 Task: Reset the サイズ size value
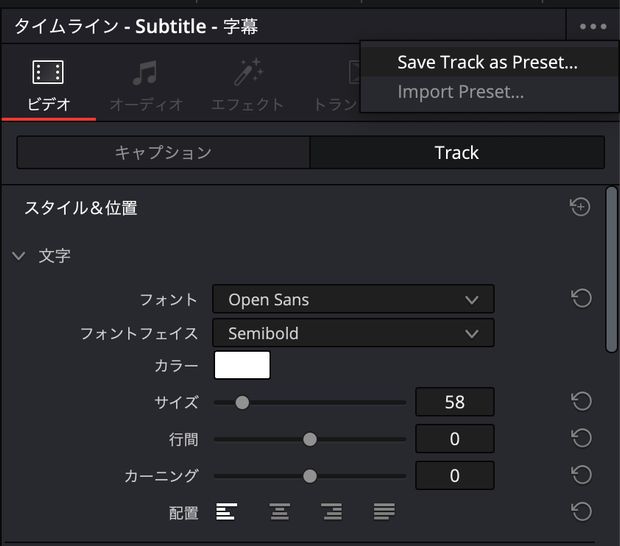pos(582,402)
